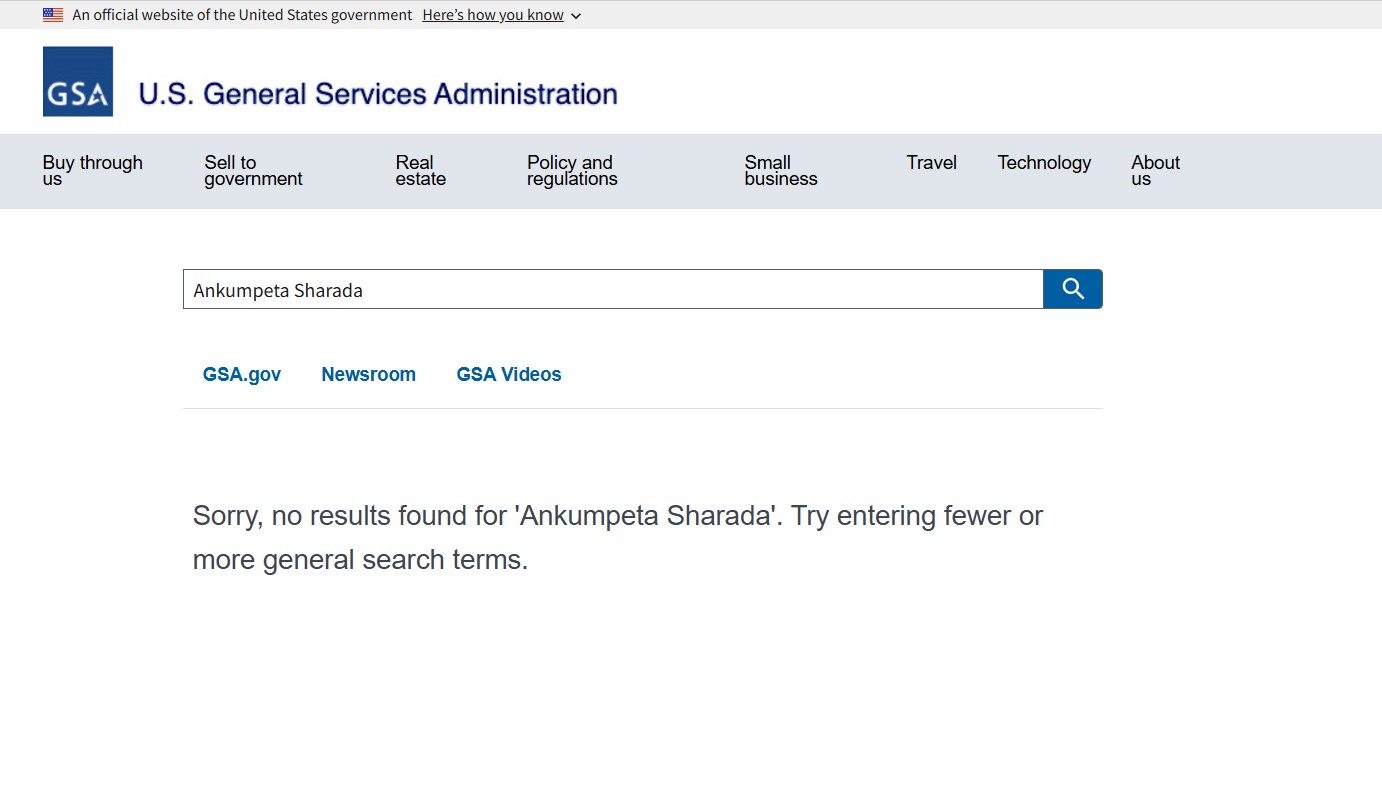Select the Technology menu item
1382x793 pixels.
click(x=1043, y=163)
